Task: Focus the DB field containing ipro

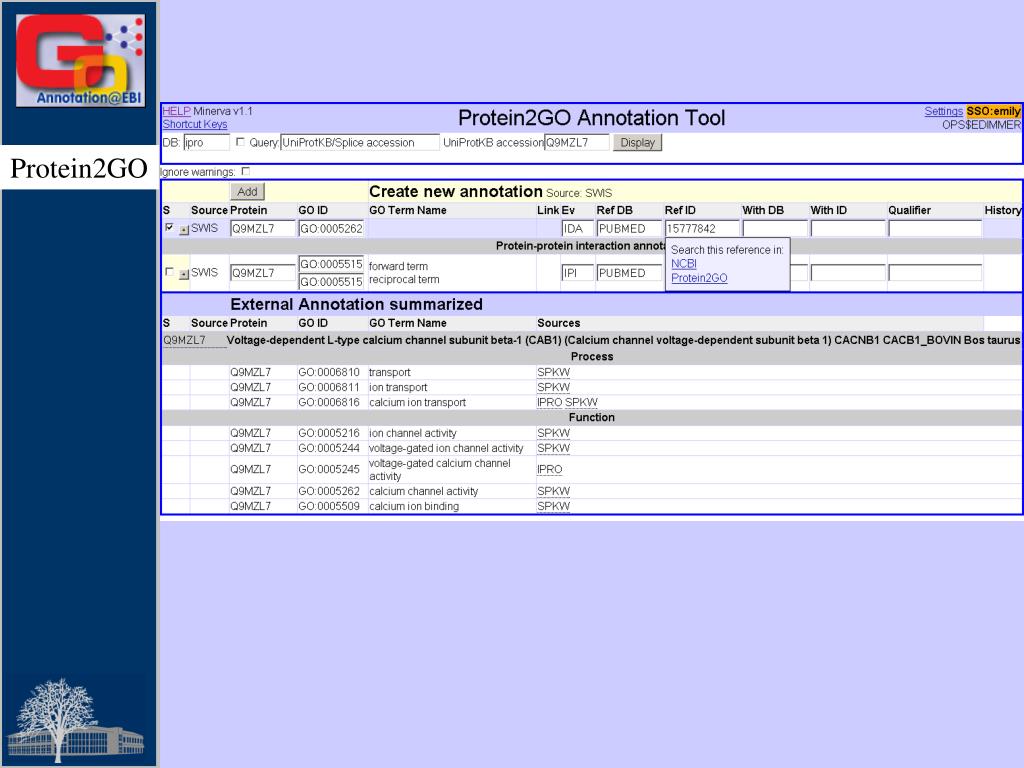Action: (206, 142)
